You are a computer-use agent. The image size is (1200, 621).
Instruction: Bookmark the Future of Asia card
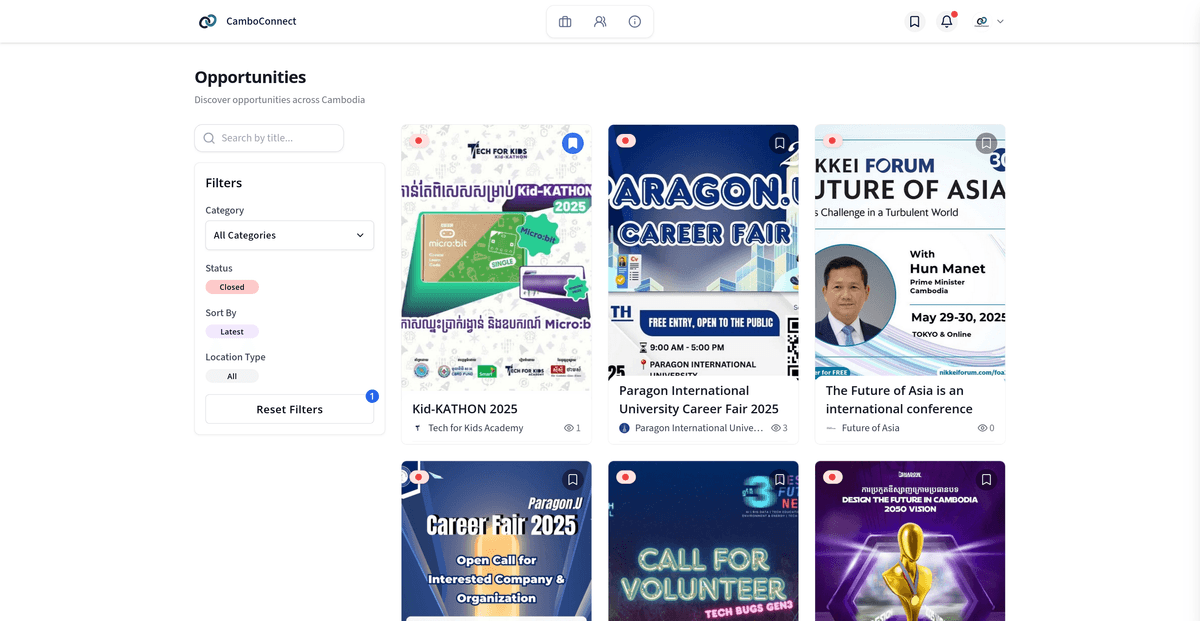click(x=986, y=143)
